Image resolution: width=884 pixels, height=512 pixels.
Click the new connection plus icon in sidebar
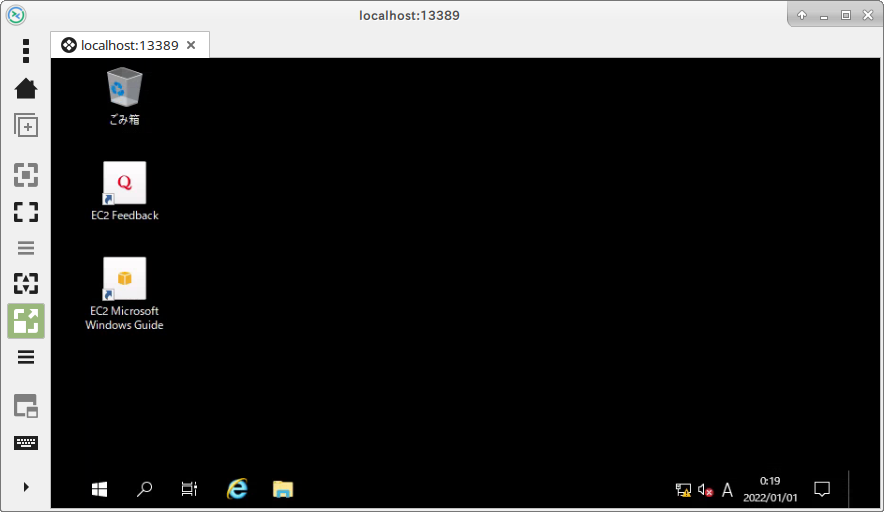click(26, 125)
